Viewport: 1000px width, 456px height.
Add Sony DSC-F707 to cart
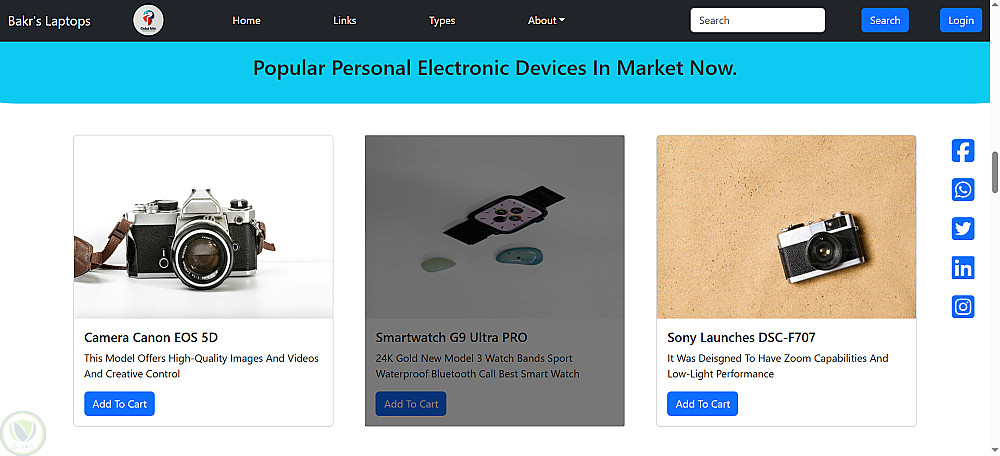702,404
